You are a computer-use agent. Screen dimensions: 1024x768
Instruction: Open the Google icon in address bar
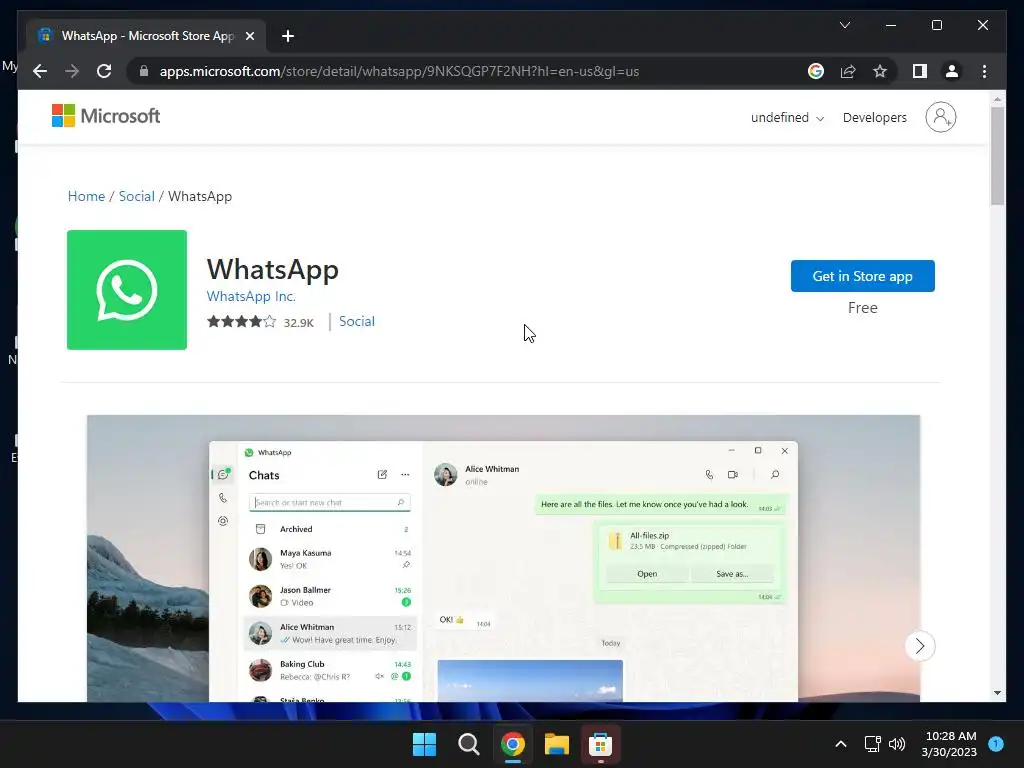tap(816, 71)
